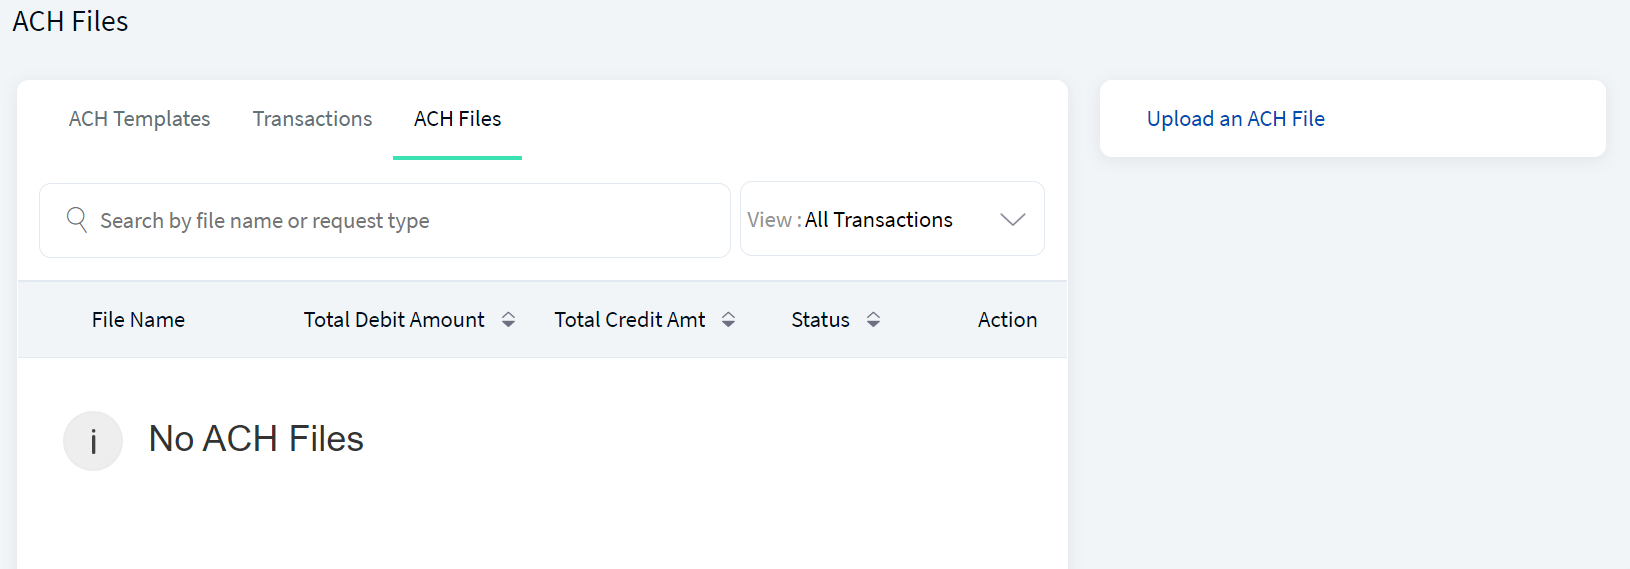Click the search magnifier icon

(x=77, y=219)
